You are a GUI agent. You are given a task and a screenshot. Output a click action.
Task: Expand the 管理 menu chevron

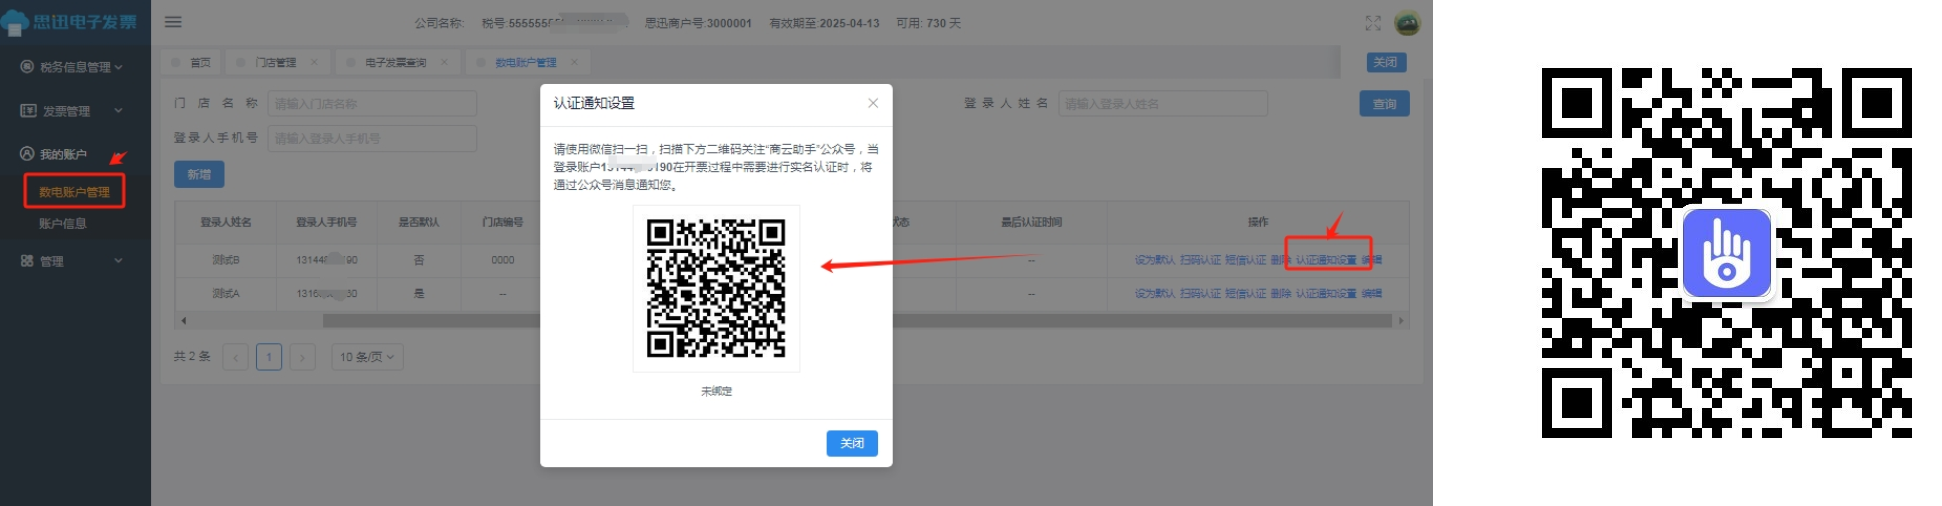[x=118, y=261]
